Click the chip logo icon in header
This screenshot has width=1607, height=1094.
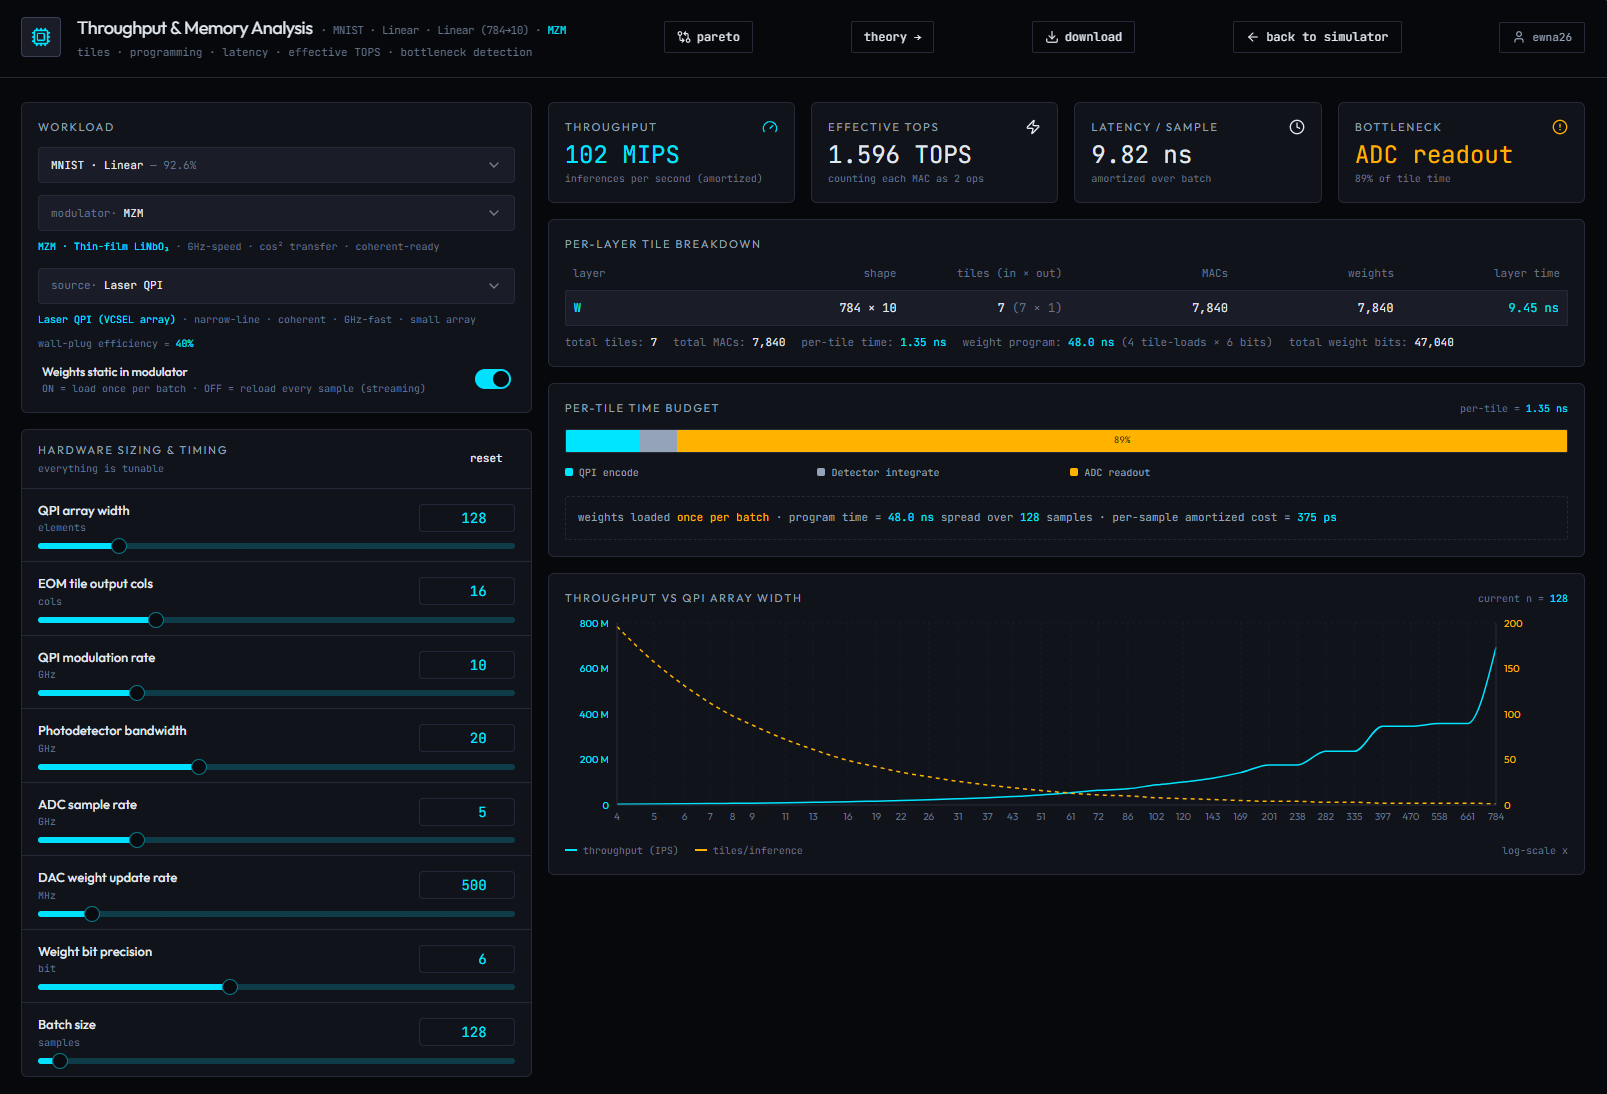click(41, 37)
